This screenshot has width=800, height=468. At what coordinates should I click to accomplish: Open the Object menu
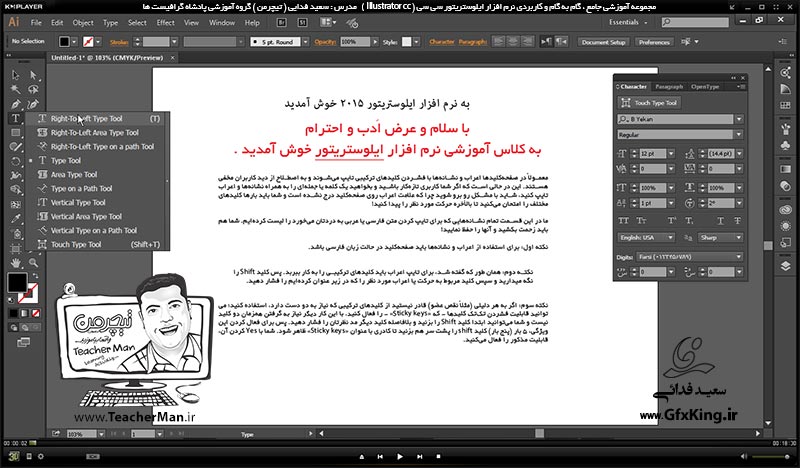coord(83,22)
